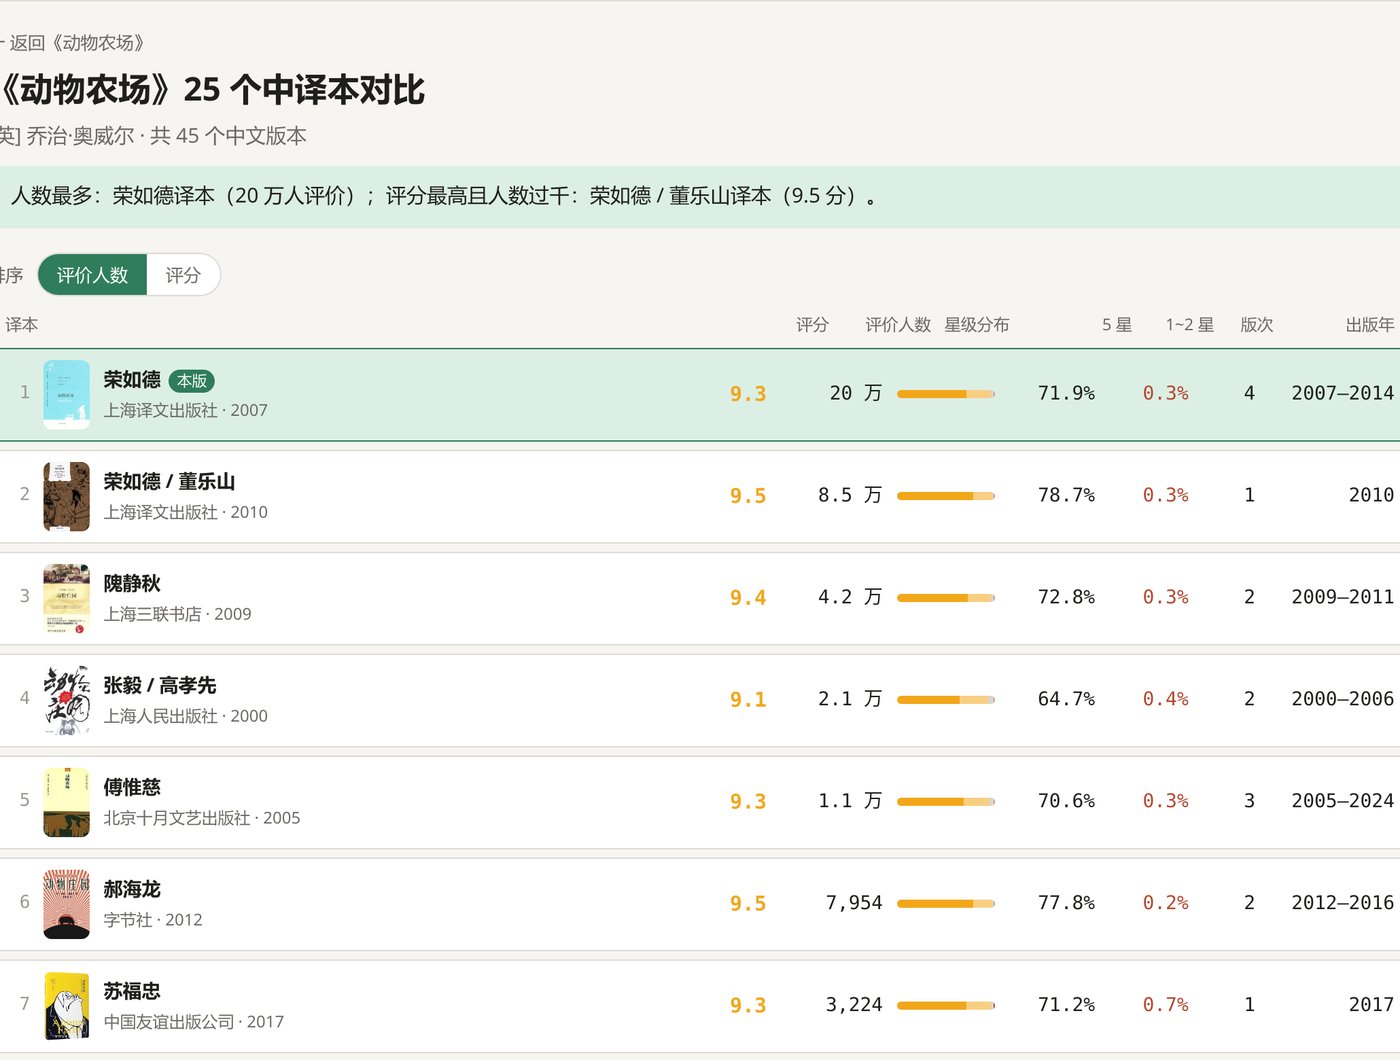Click the summary banner about 荣如德译本
This screenshot has height=1060, width=1400.
[700, 197]
